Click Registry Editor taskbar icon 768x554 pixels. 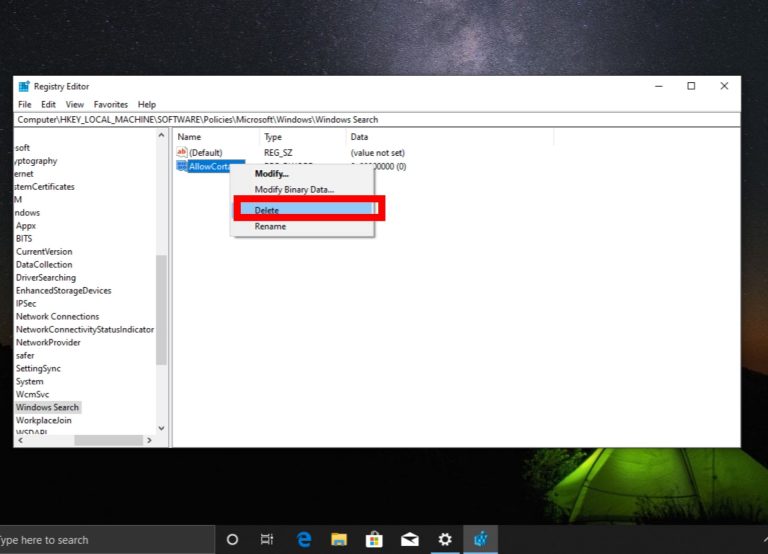480,539
